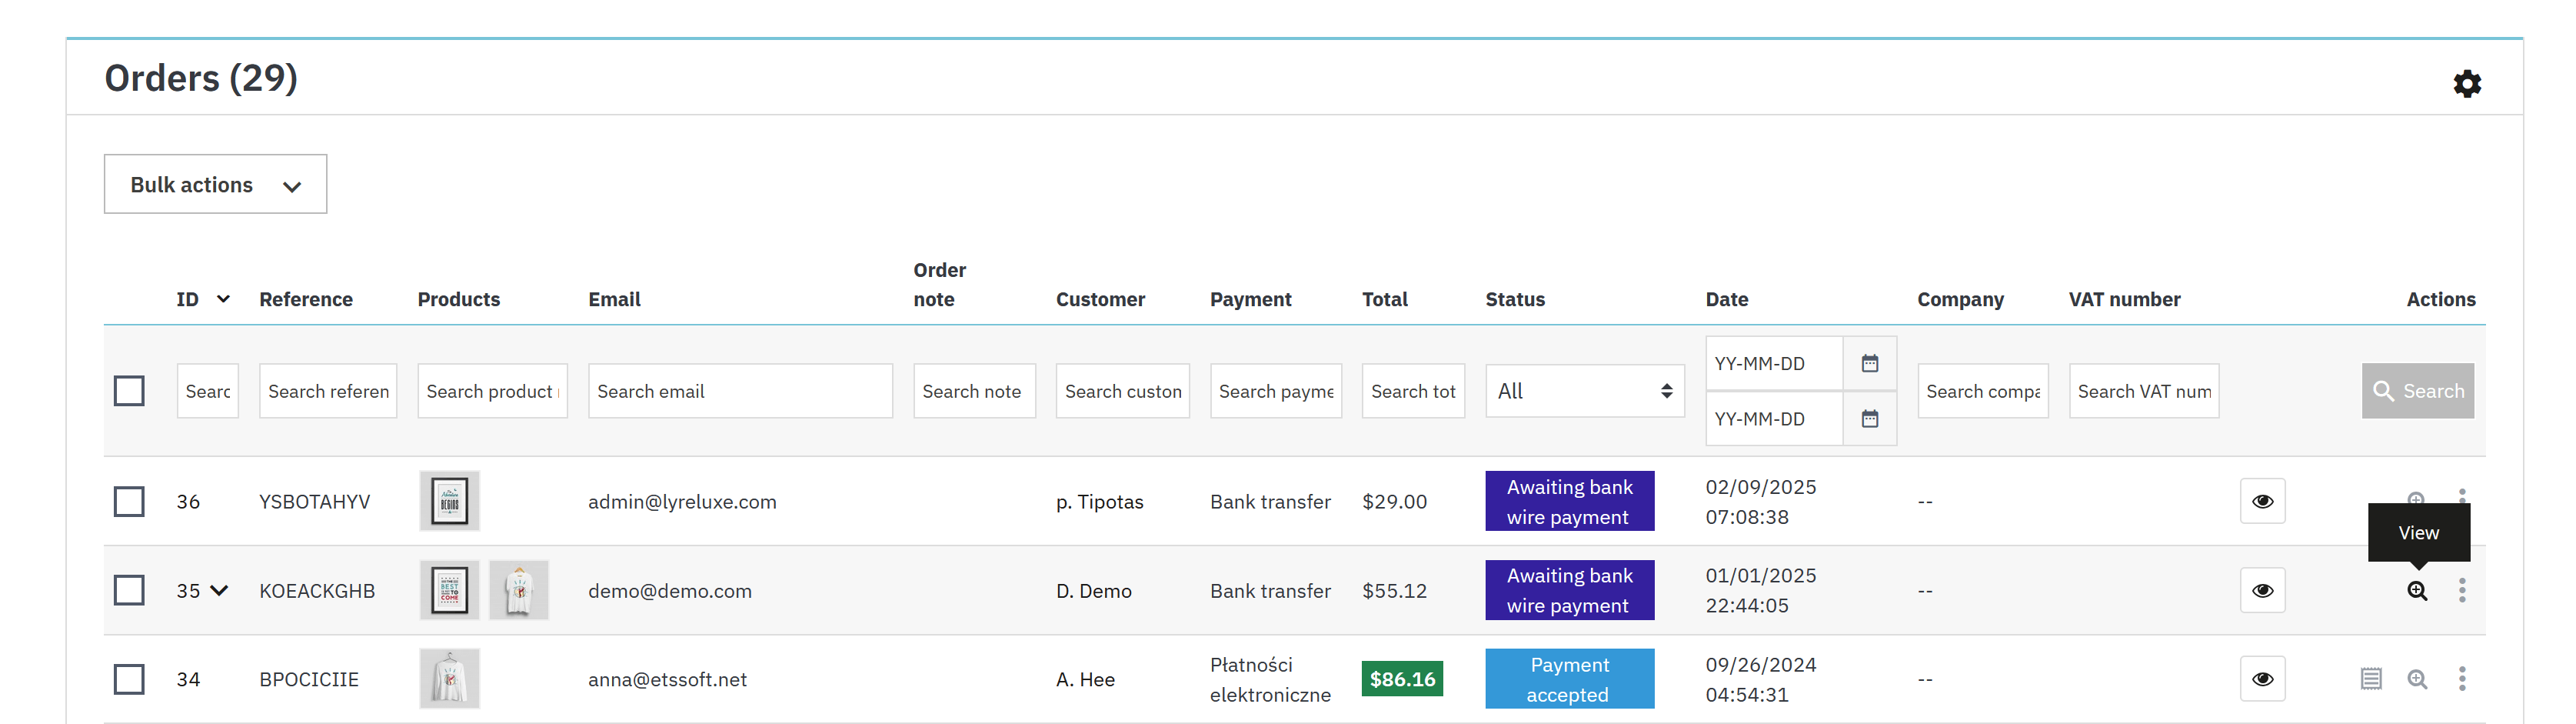Image resolution: width=2576 pixels, height=724 pixels.
Task: Click the sweater thumbnail for order 34
Action: [449, 679]
